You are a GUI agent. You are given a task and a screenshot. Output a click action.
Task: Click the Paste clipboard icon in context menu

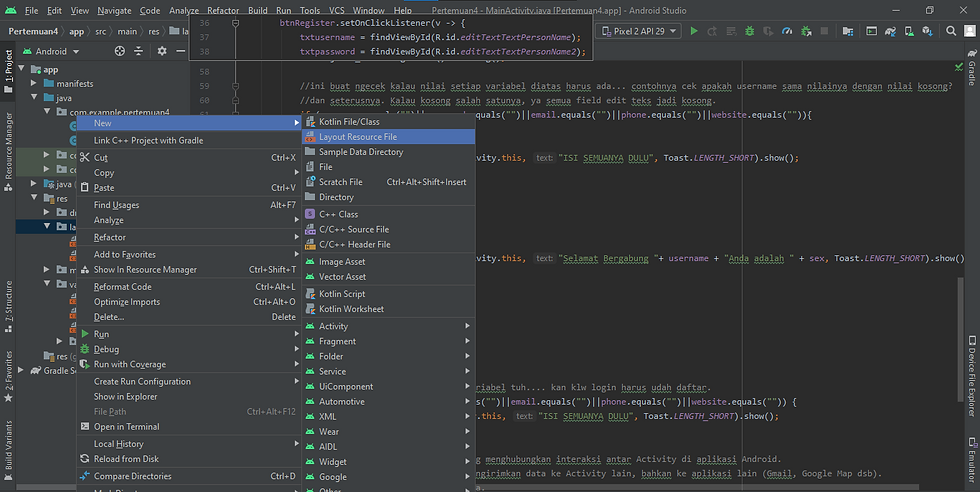[x=85, y=188]
